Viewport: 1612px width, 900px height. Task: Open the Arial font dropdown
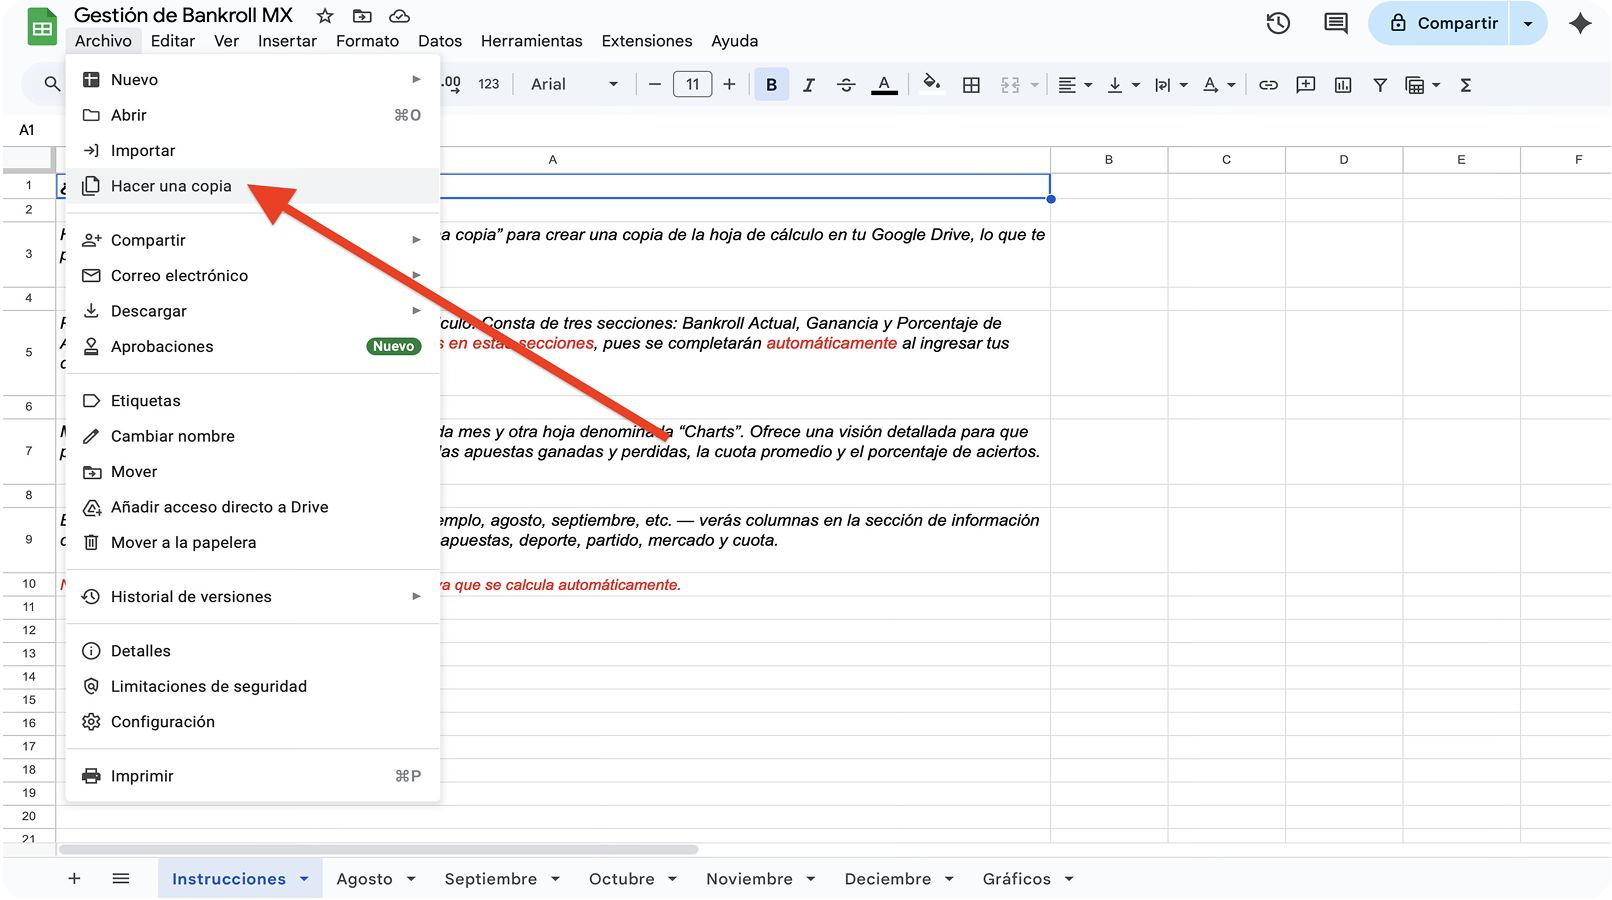click(x=574, y=85)
